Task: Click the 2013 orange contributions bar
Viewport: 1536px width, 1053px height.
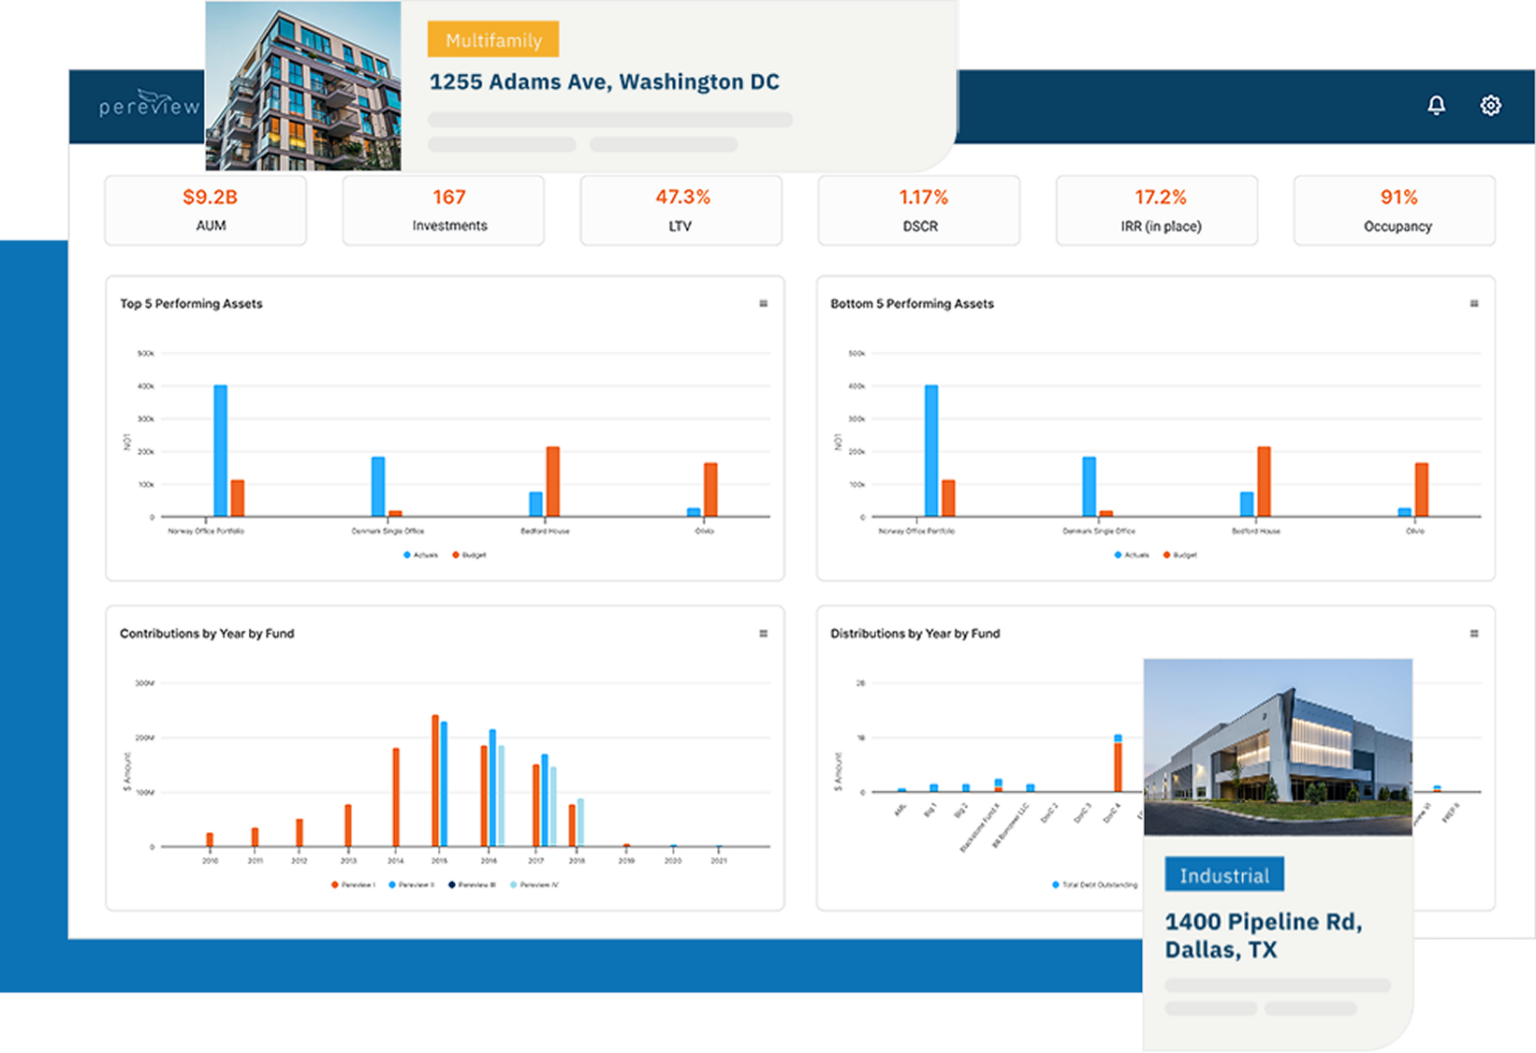Action: pos(348,826)
